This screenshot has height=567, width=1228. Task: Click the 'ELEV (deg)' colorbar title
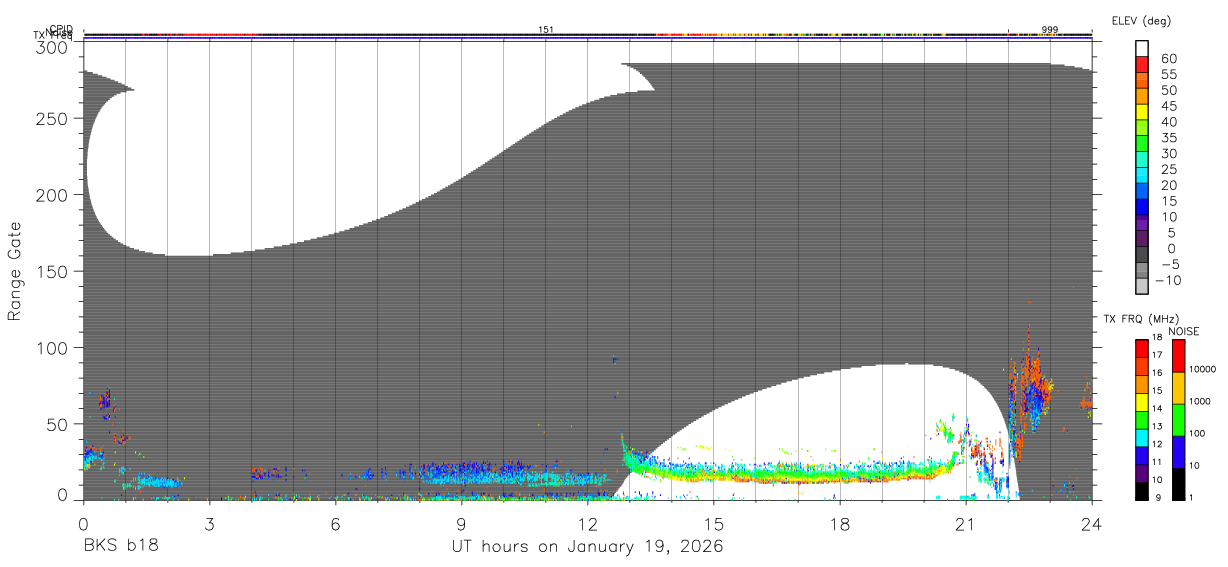coord(1140,21)
